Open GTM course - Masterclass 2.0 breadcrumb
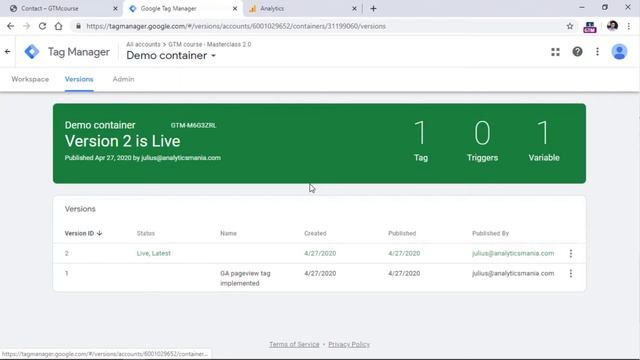This screenshot has width=640, height=360. [210, 44]
